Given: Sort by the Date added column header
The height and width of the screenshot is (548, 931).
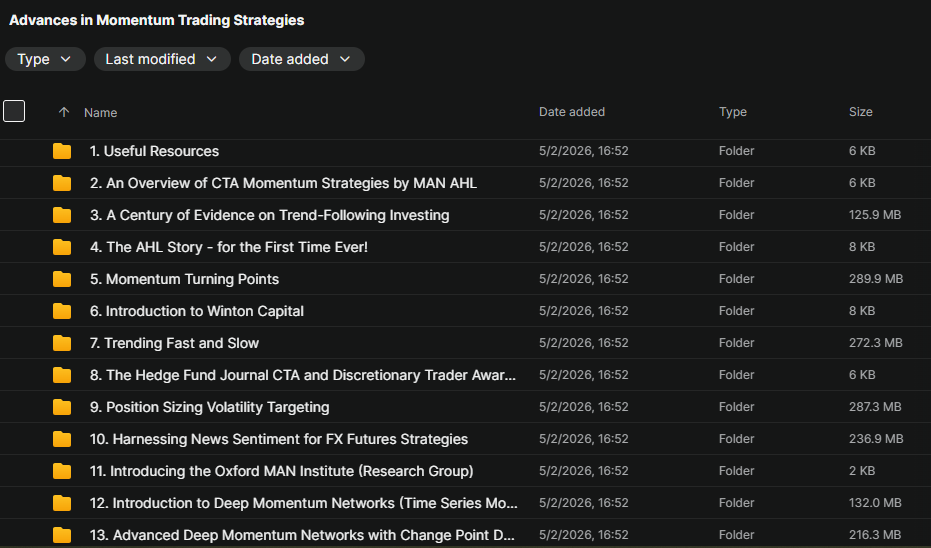Looking at the screenshot, I should pyautogui.click(x=572, y=112).
